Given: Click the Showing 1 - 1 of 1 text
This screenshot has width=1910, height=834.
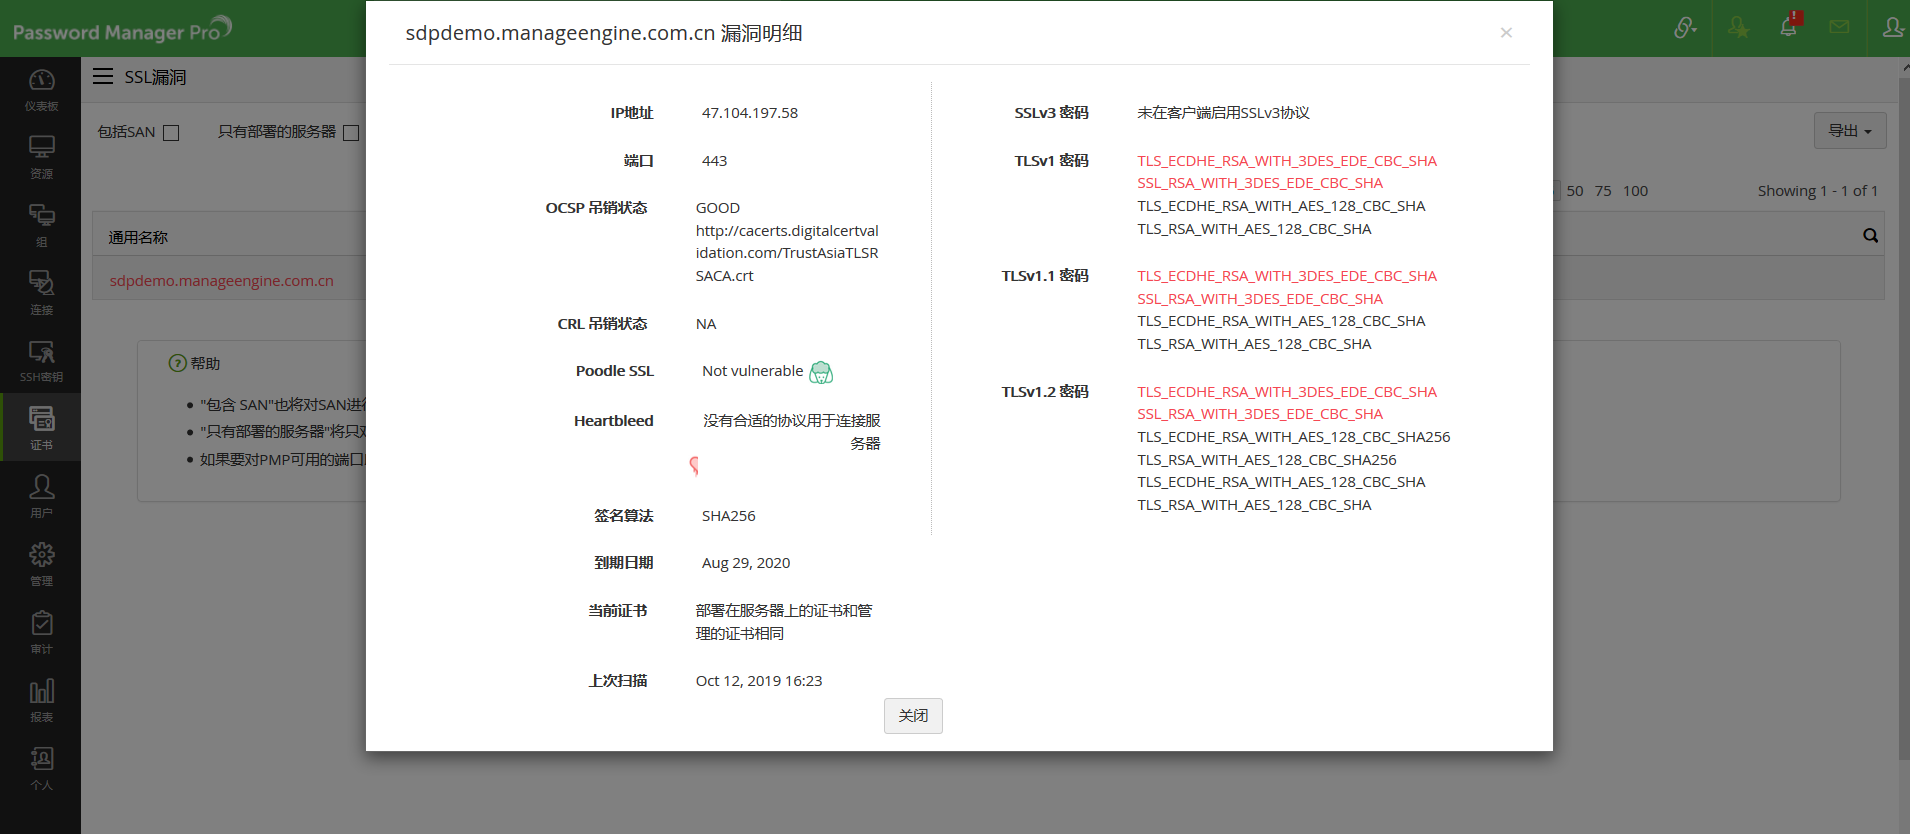Looking at the screenshot, I should click(1817, 191).
